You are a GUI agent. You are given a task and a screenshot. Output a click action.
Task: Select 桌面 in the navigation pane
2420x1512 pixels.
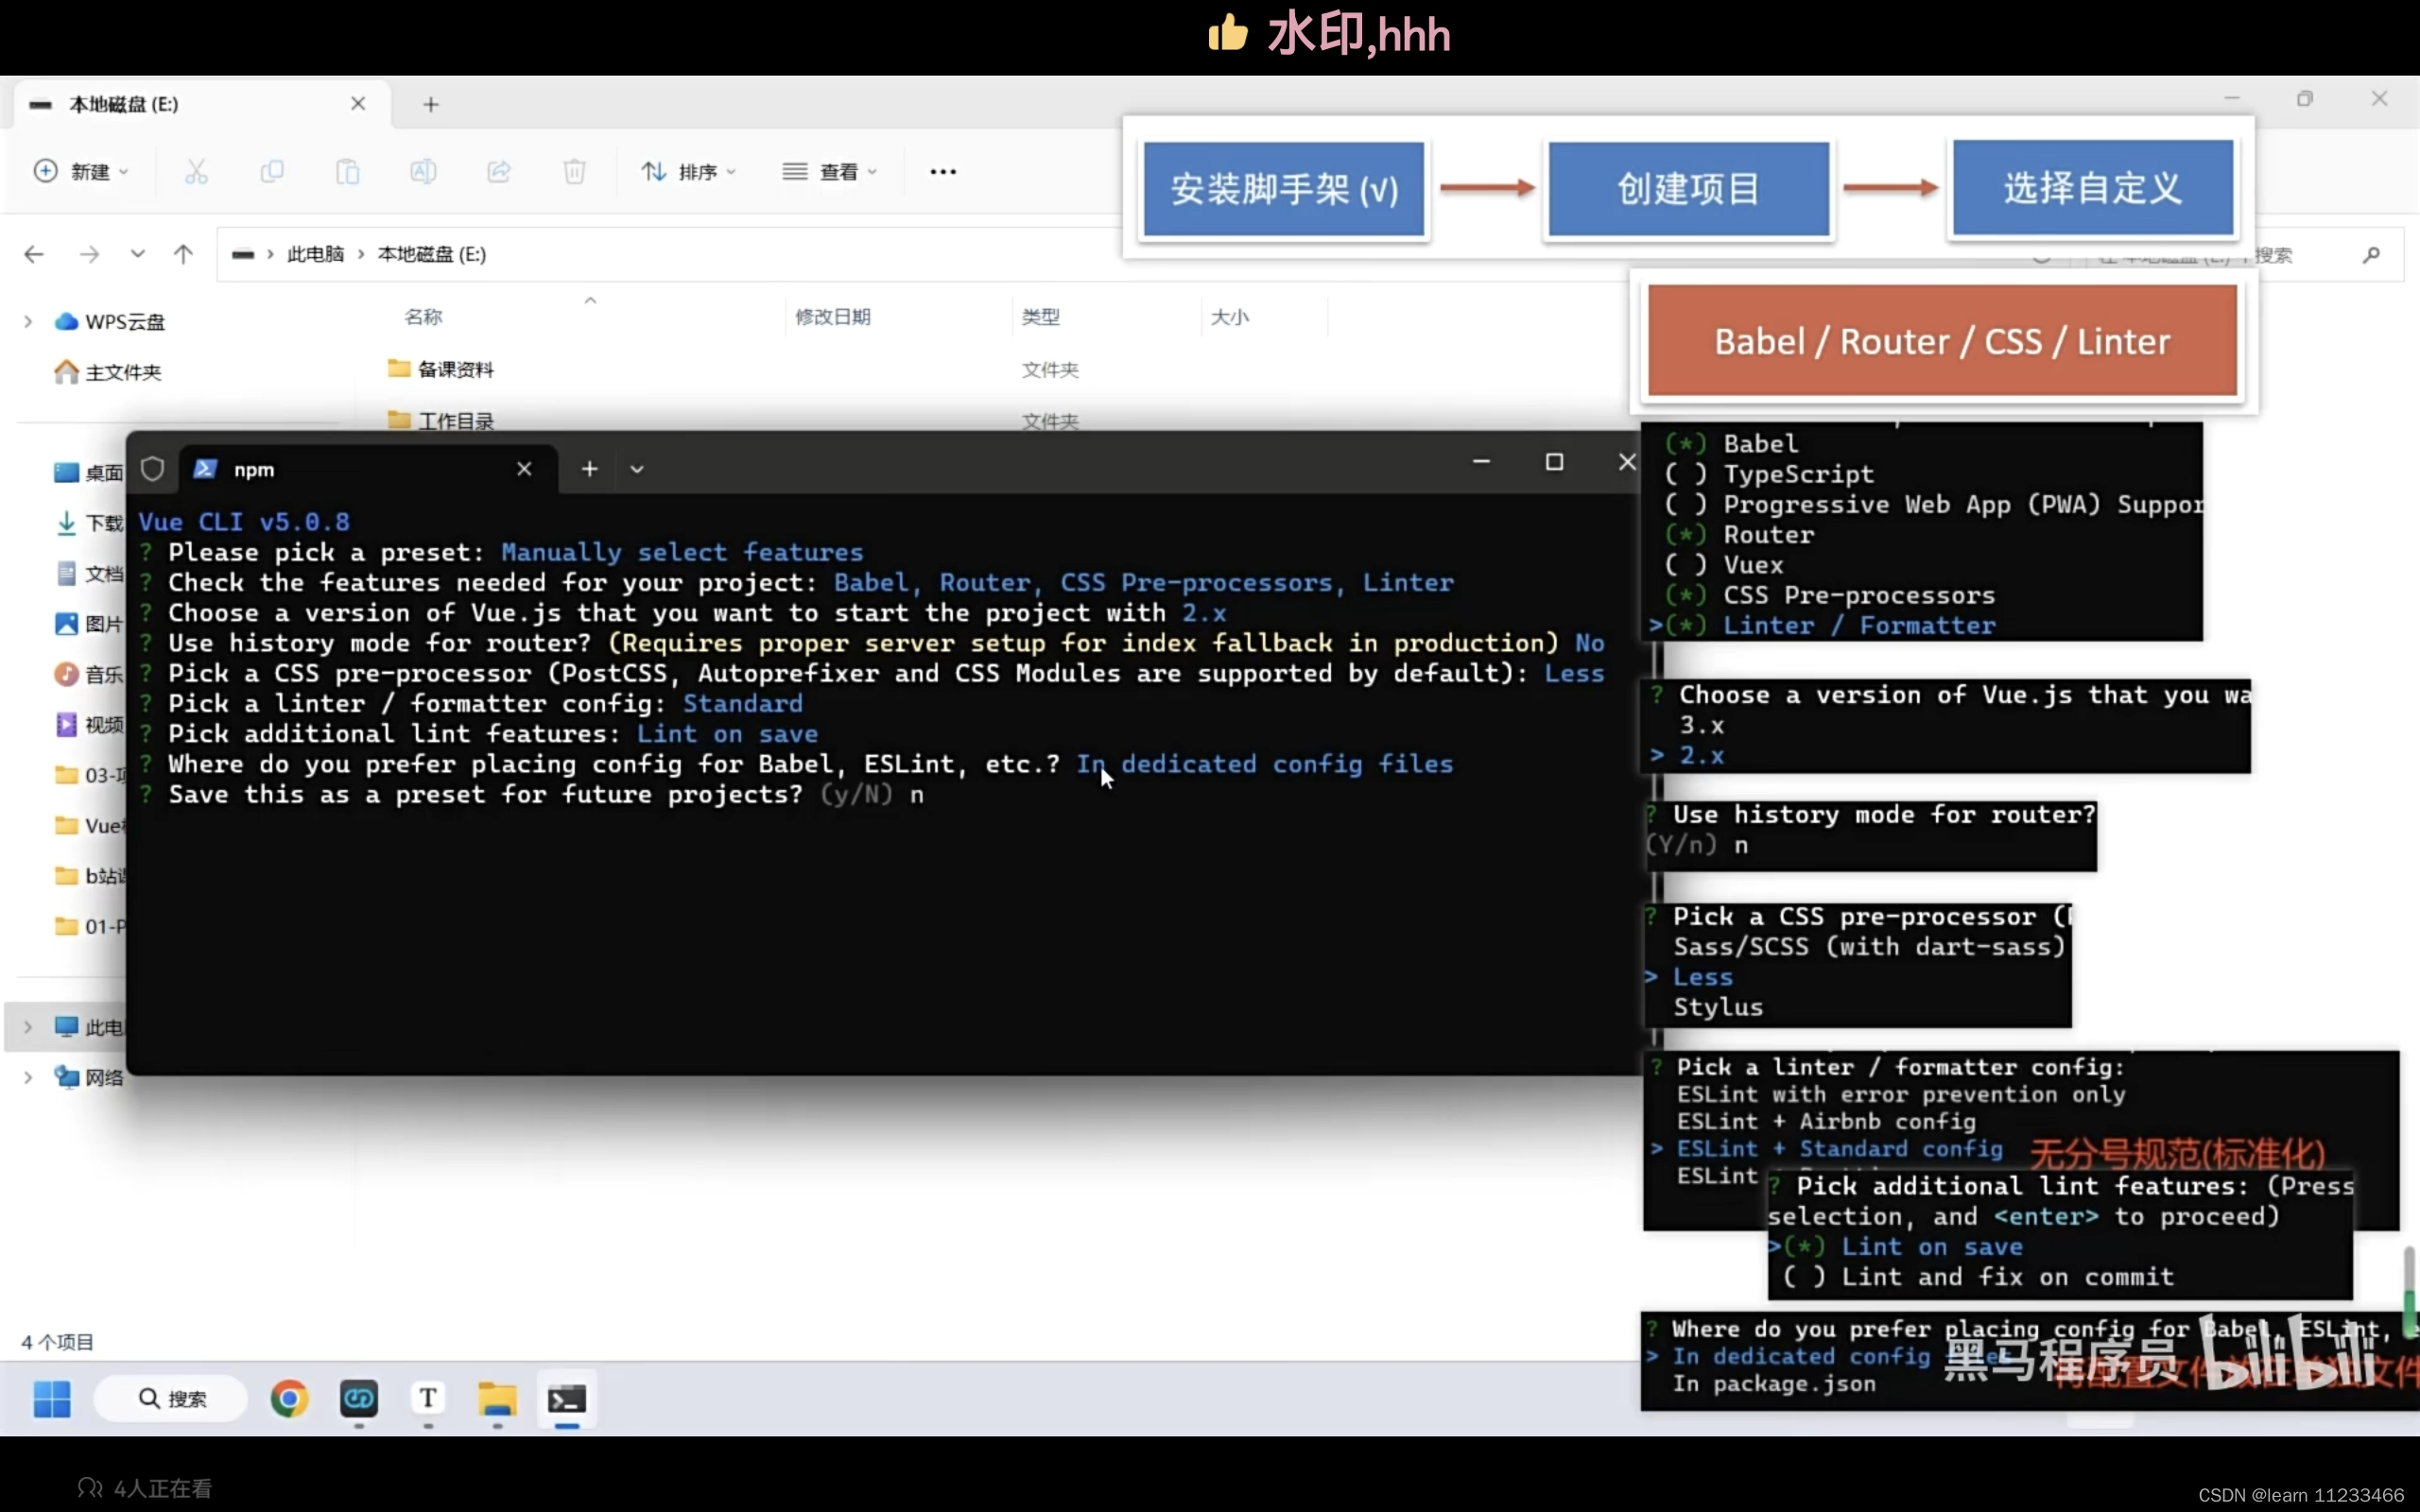(89, 472)
